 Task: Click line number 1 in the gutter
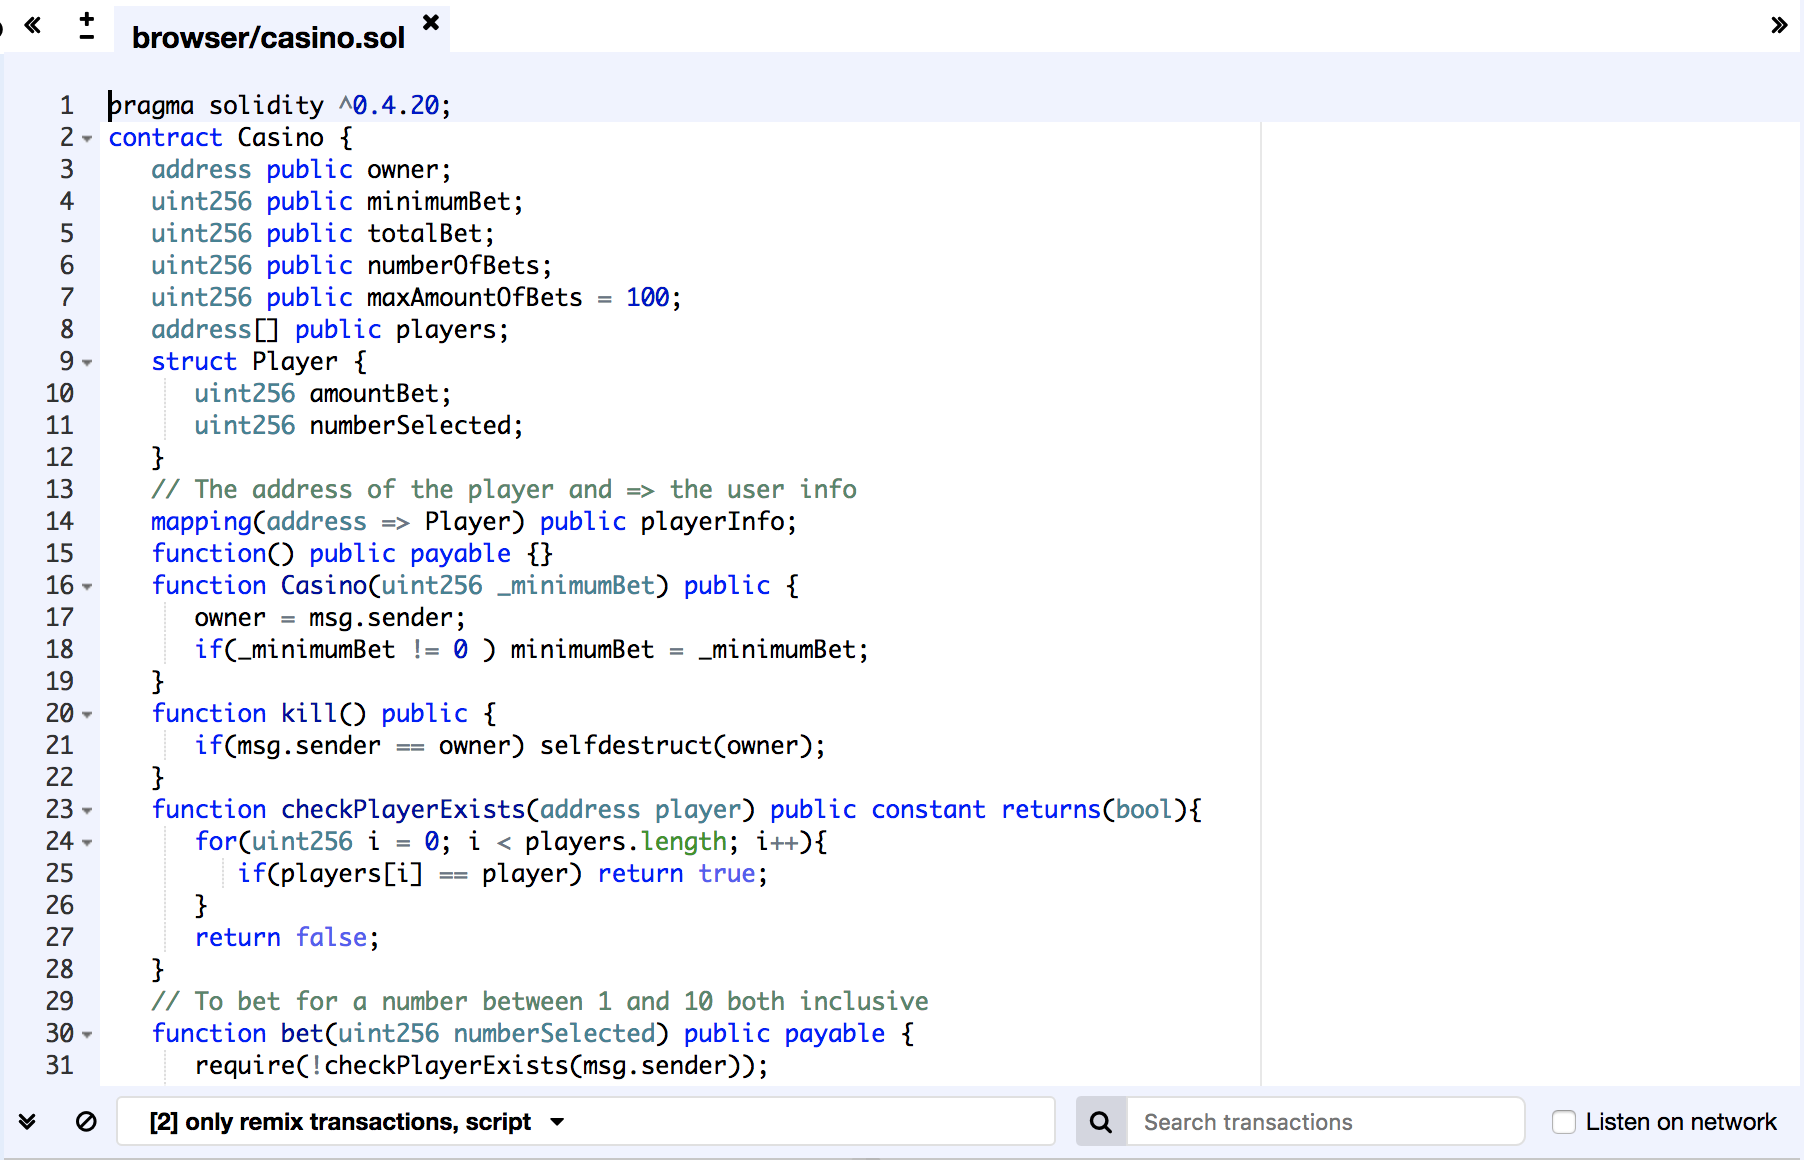point(67,105)
